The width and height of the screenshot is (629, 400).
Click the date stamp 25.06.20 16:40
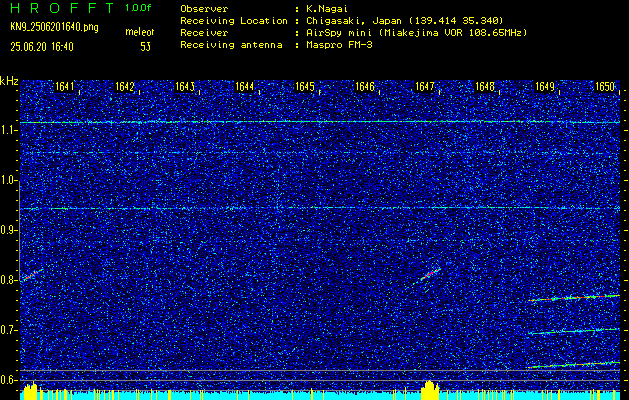(42, 47)
